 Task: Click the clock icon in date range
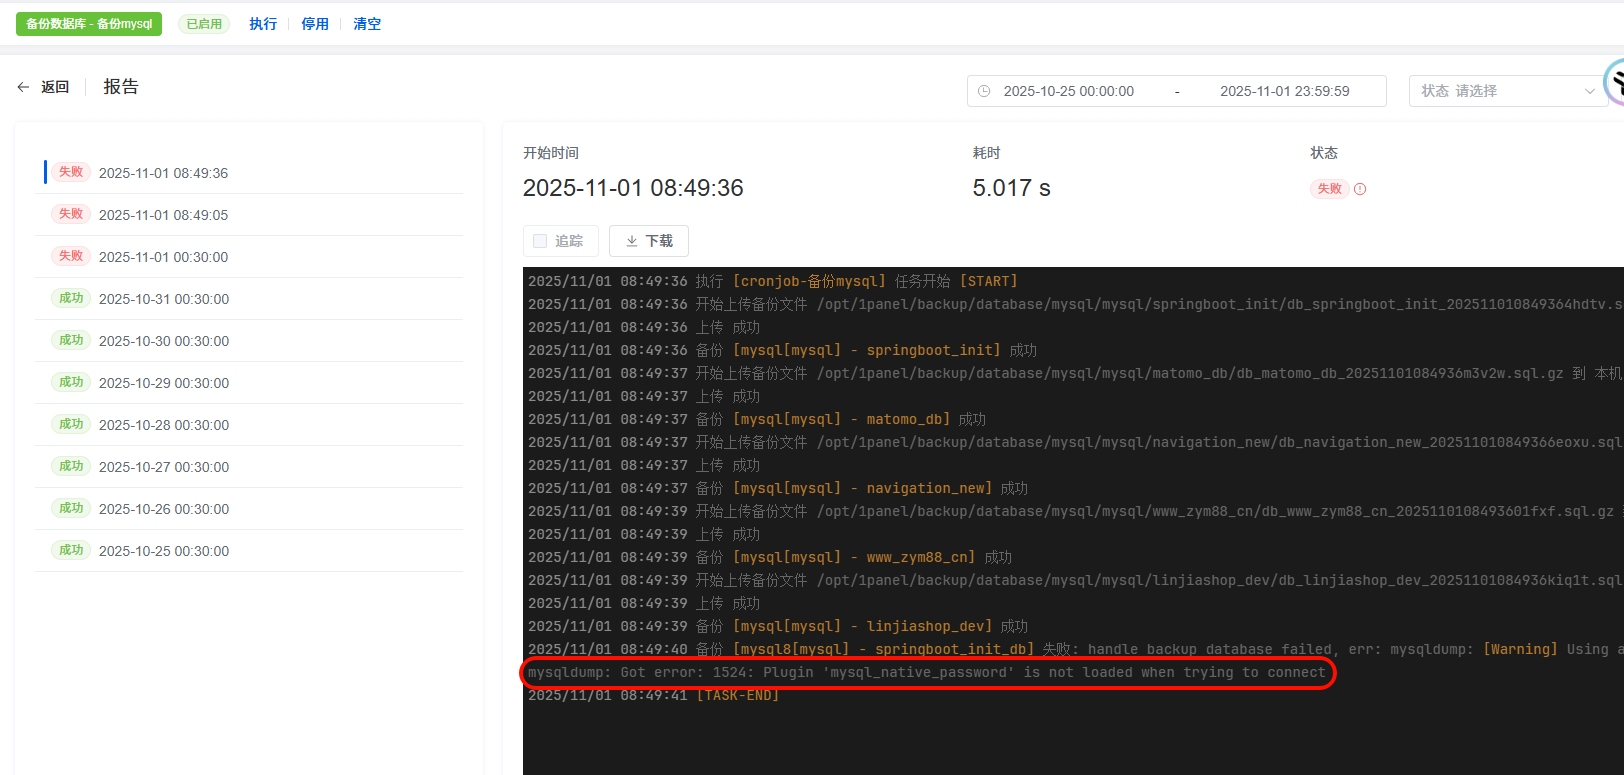(984, 91)
